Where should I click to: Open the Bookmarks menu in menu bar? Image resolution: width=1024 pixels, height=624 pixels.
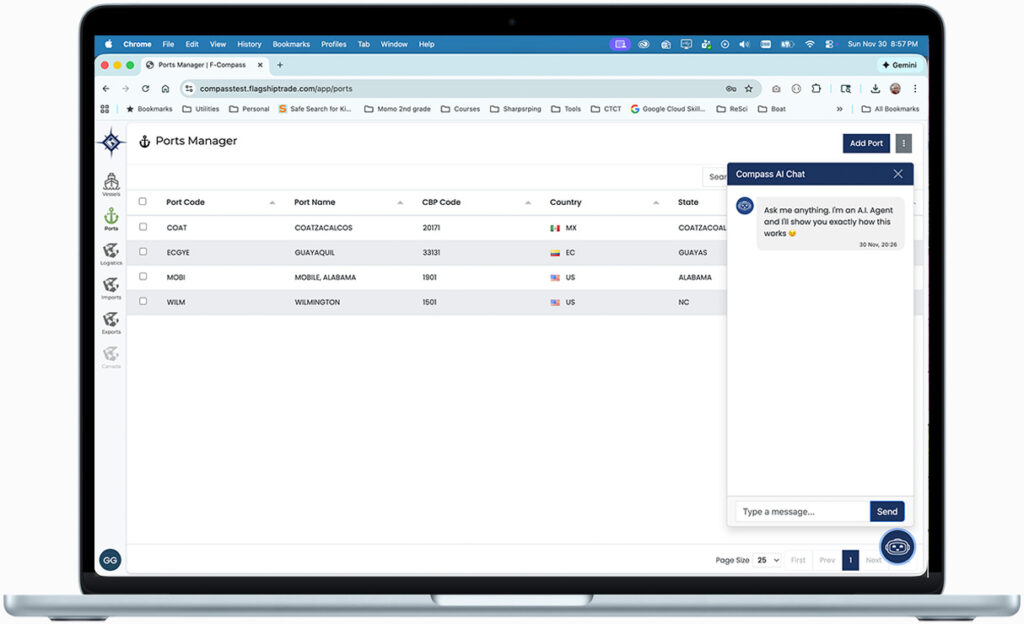[x=291, y=44]
